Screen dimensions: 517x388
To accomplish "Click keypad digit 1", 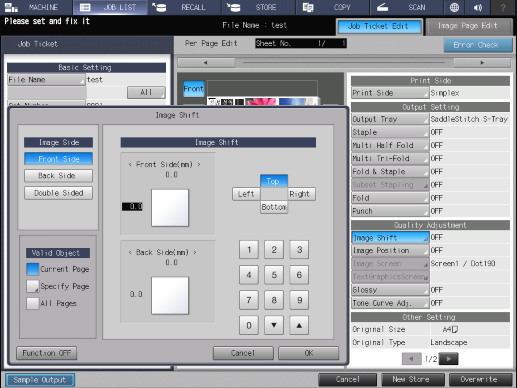I will tap(249, 250).
